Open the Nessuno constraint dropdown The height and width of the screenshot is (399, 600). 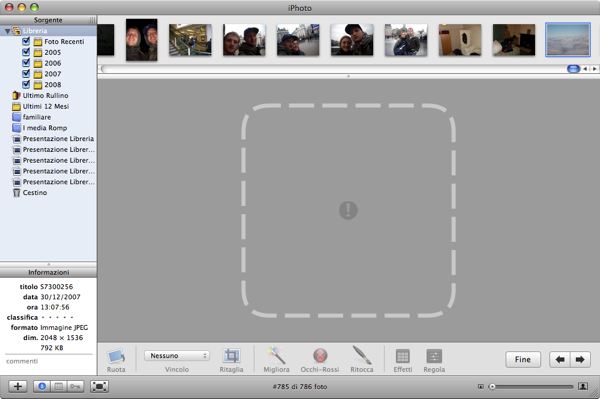coord(177,356)
